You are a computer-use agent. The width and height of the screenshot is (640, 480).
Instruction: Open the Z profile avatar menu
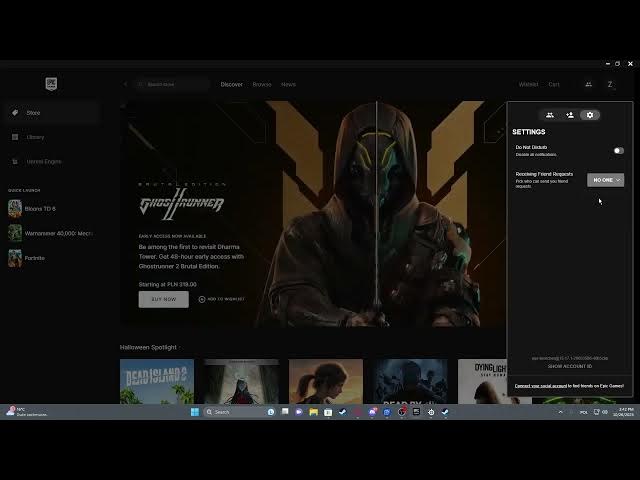point(610,84)
